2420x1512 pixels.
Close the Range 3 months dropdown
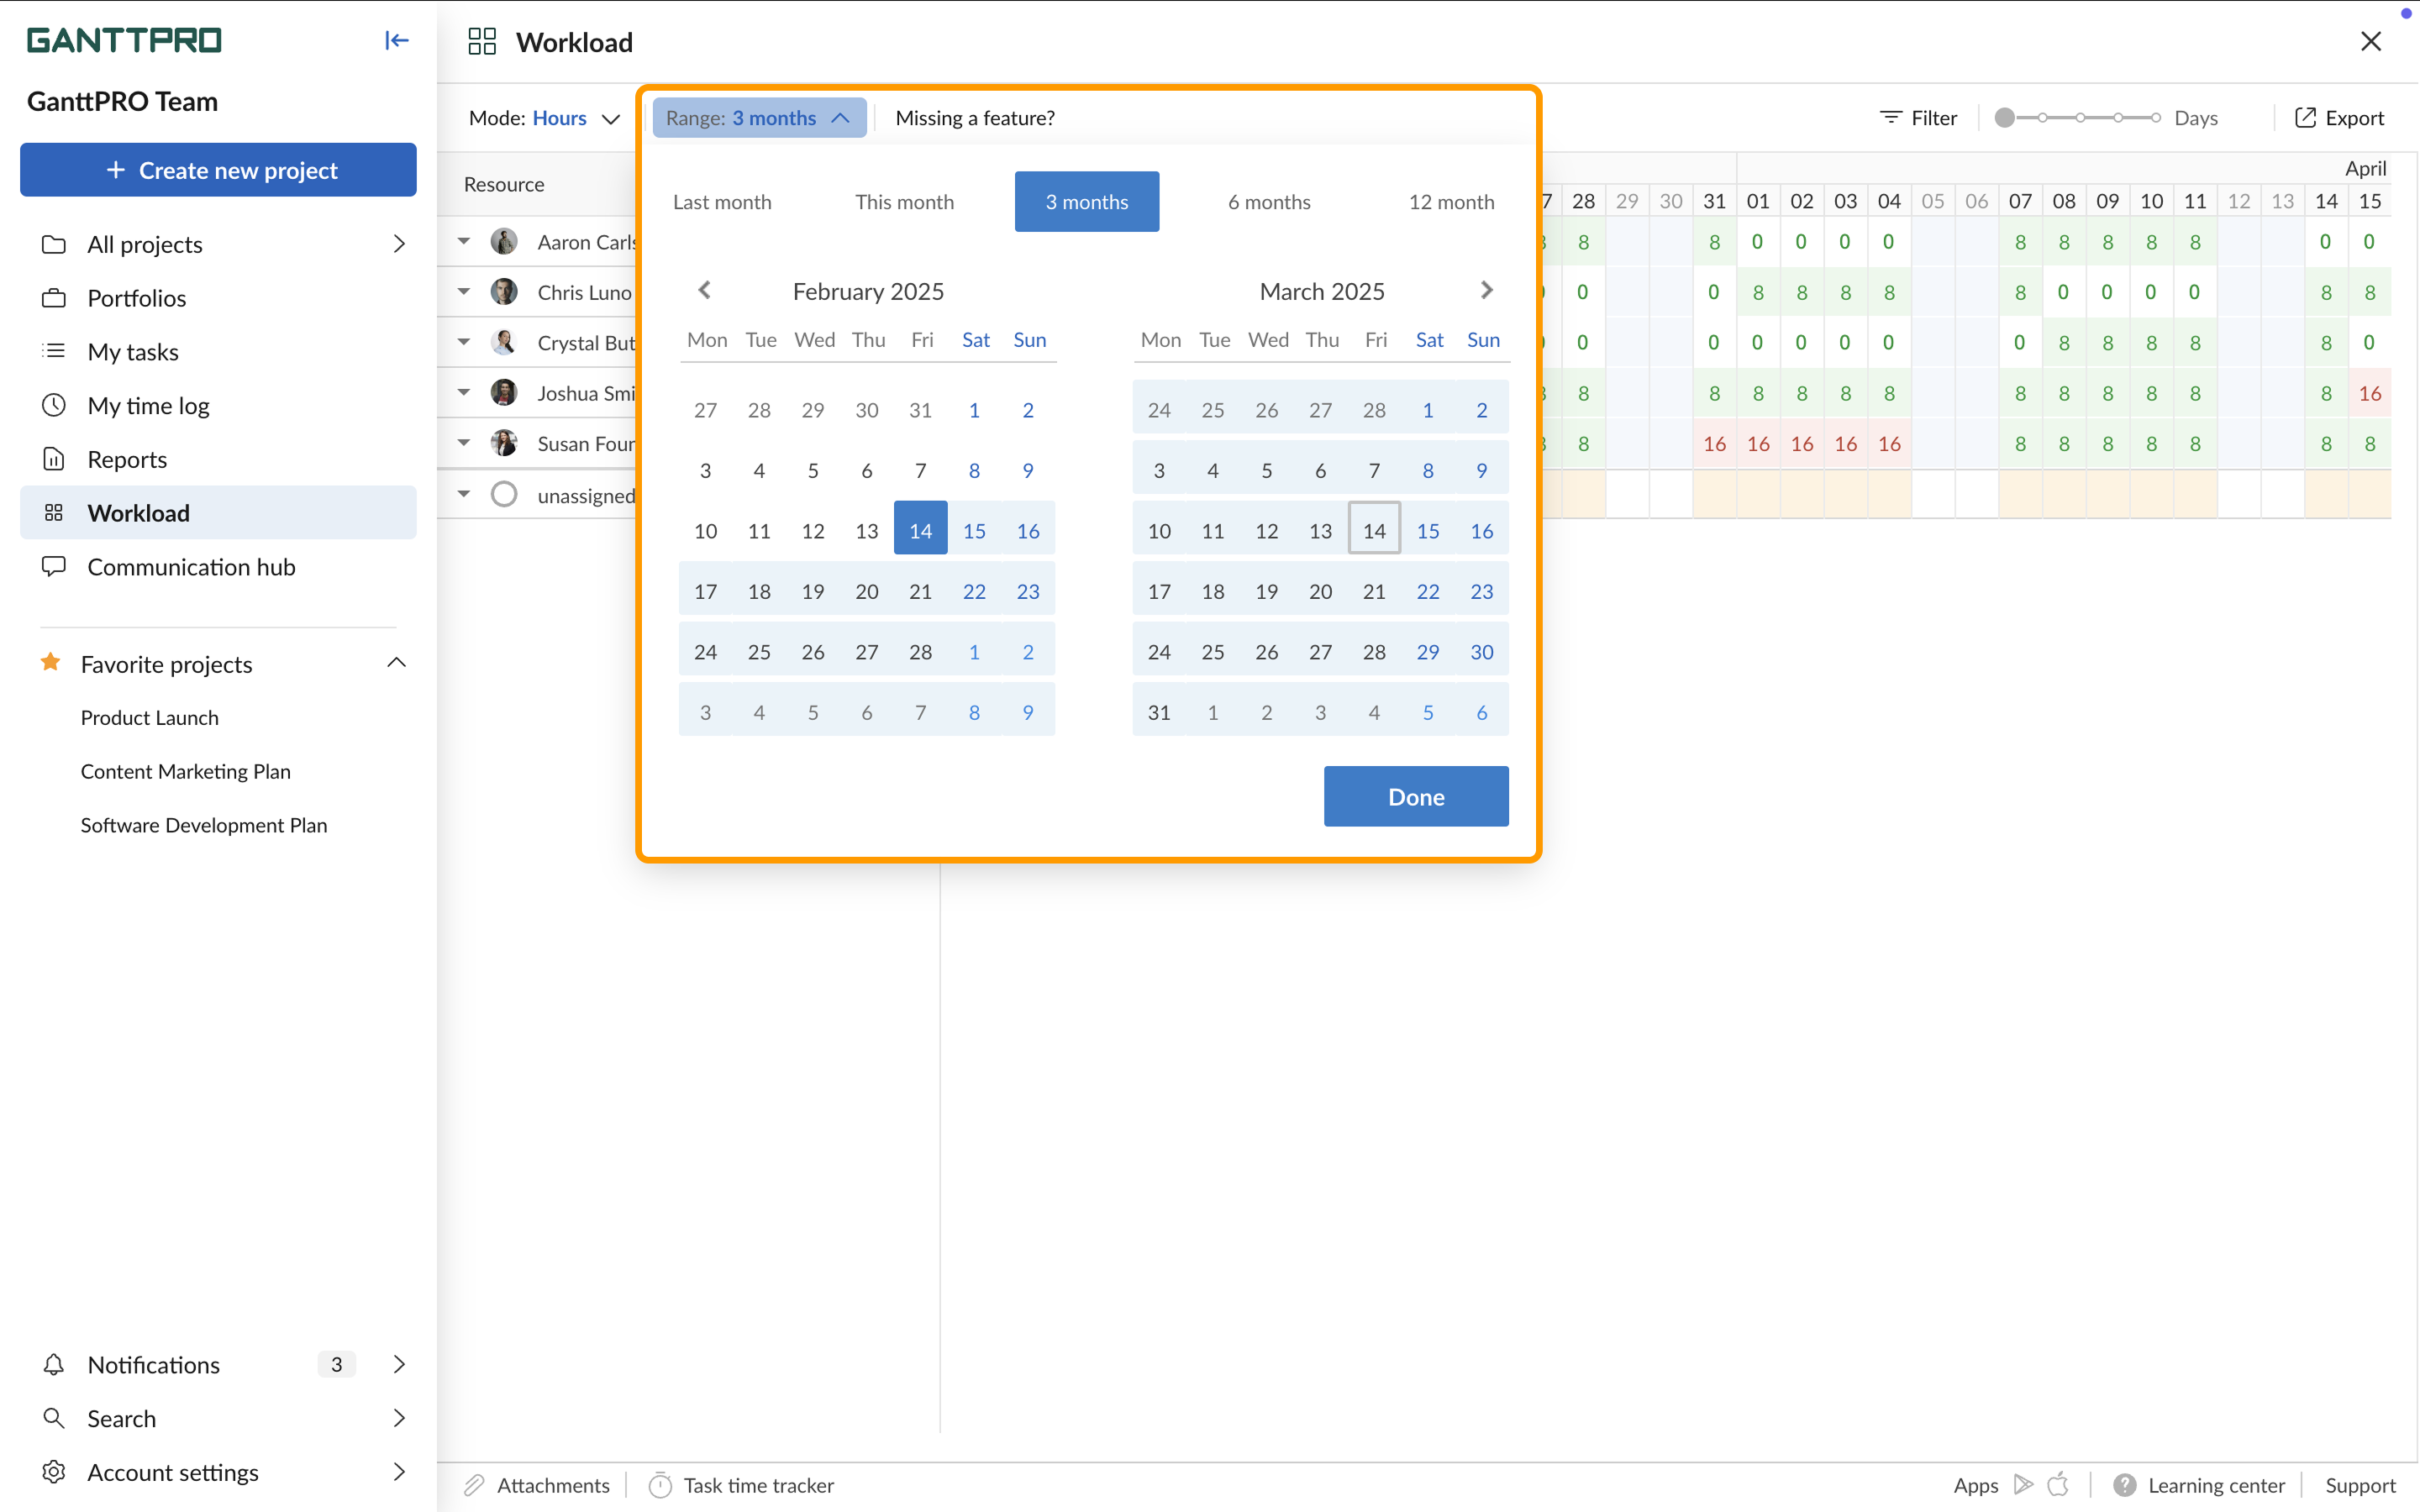(759, 118)
